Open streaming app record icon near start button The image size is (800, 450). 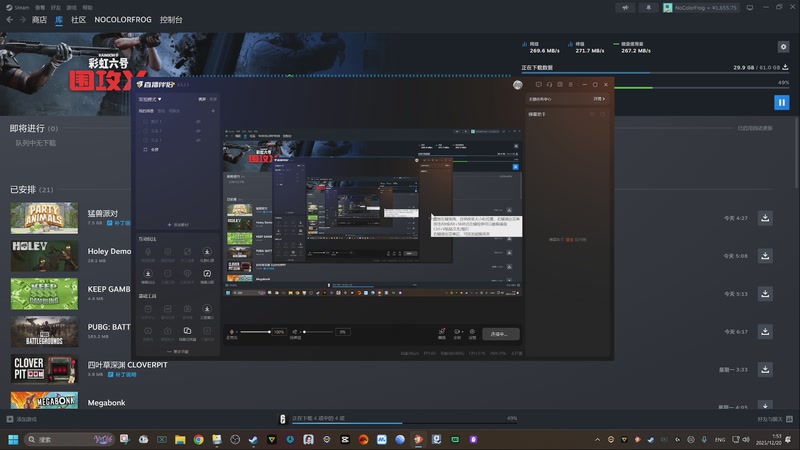pyautogui.click(x=457, y=333)
